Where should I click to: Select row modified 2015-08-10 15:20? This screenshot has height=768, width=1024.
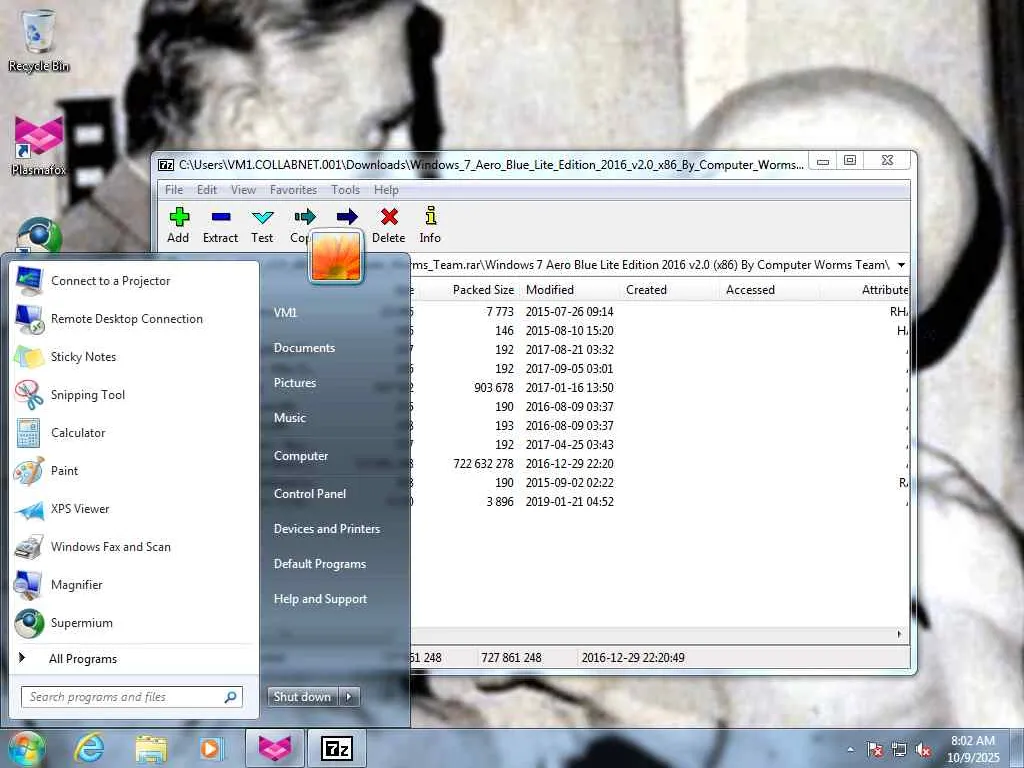click(660, 330)
